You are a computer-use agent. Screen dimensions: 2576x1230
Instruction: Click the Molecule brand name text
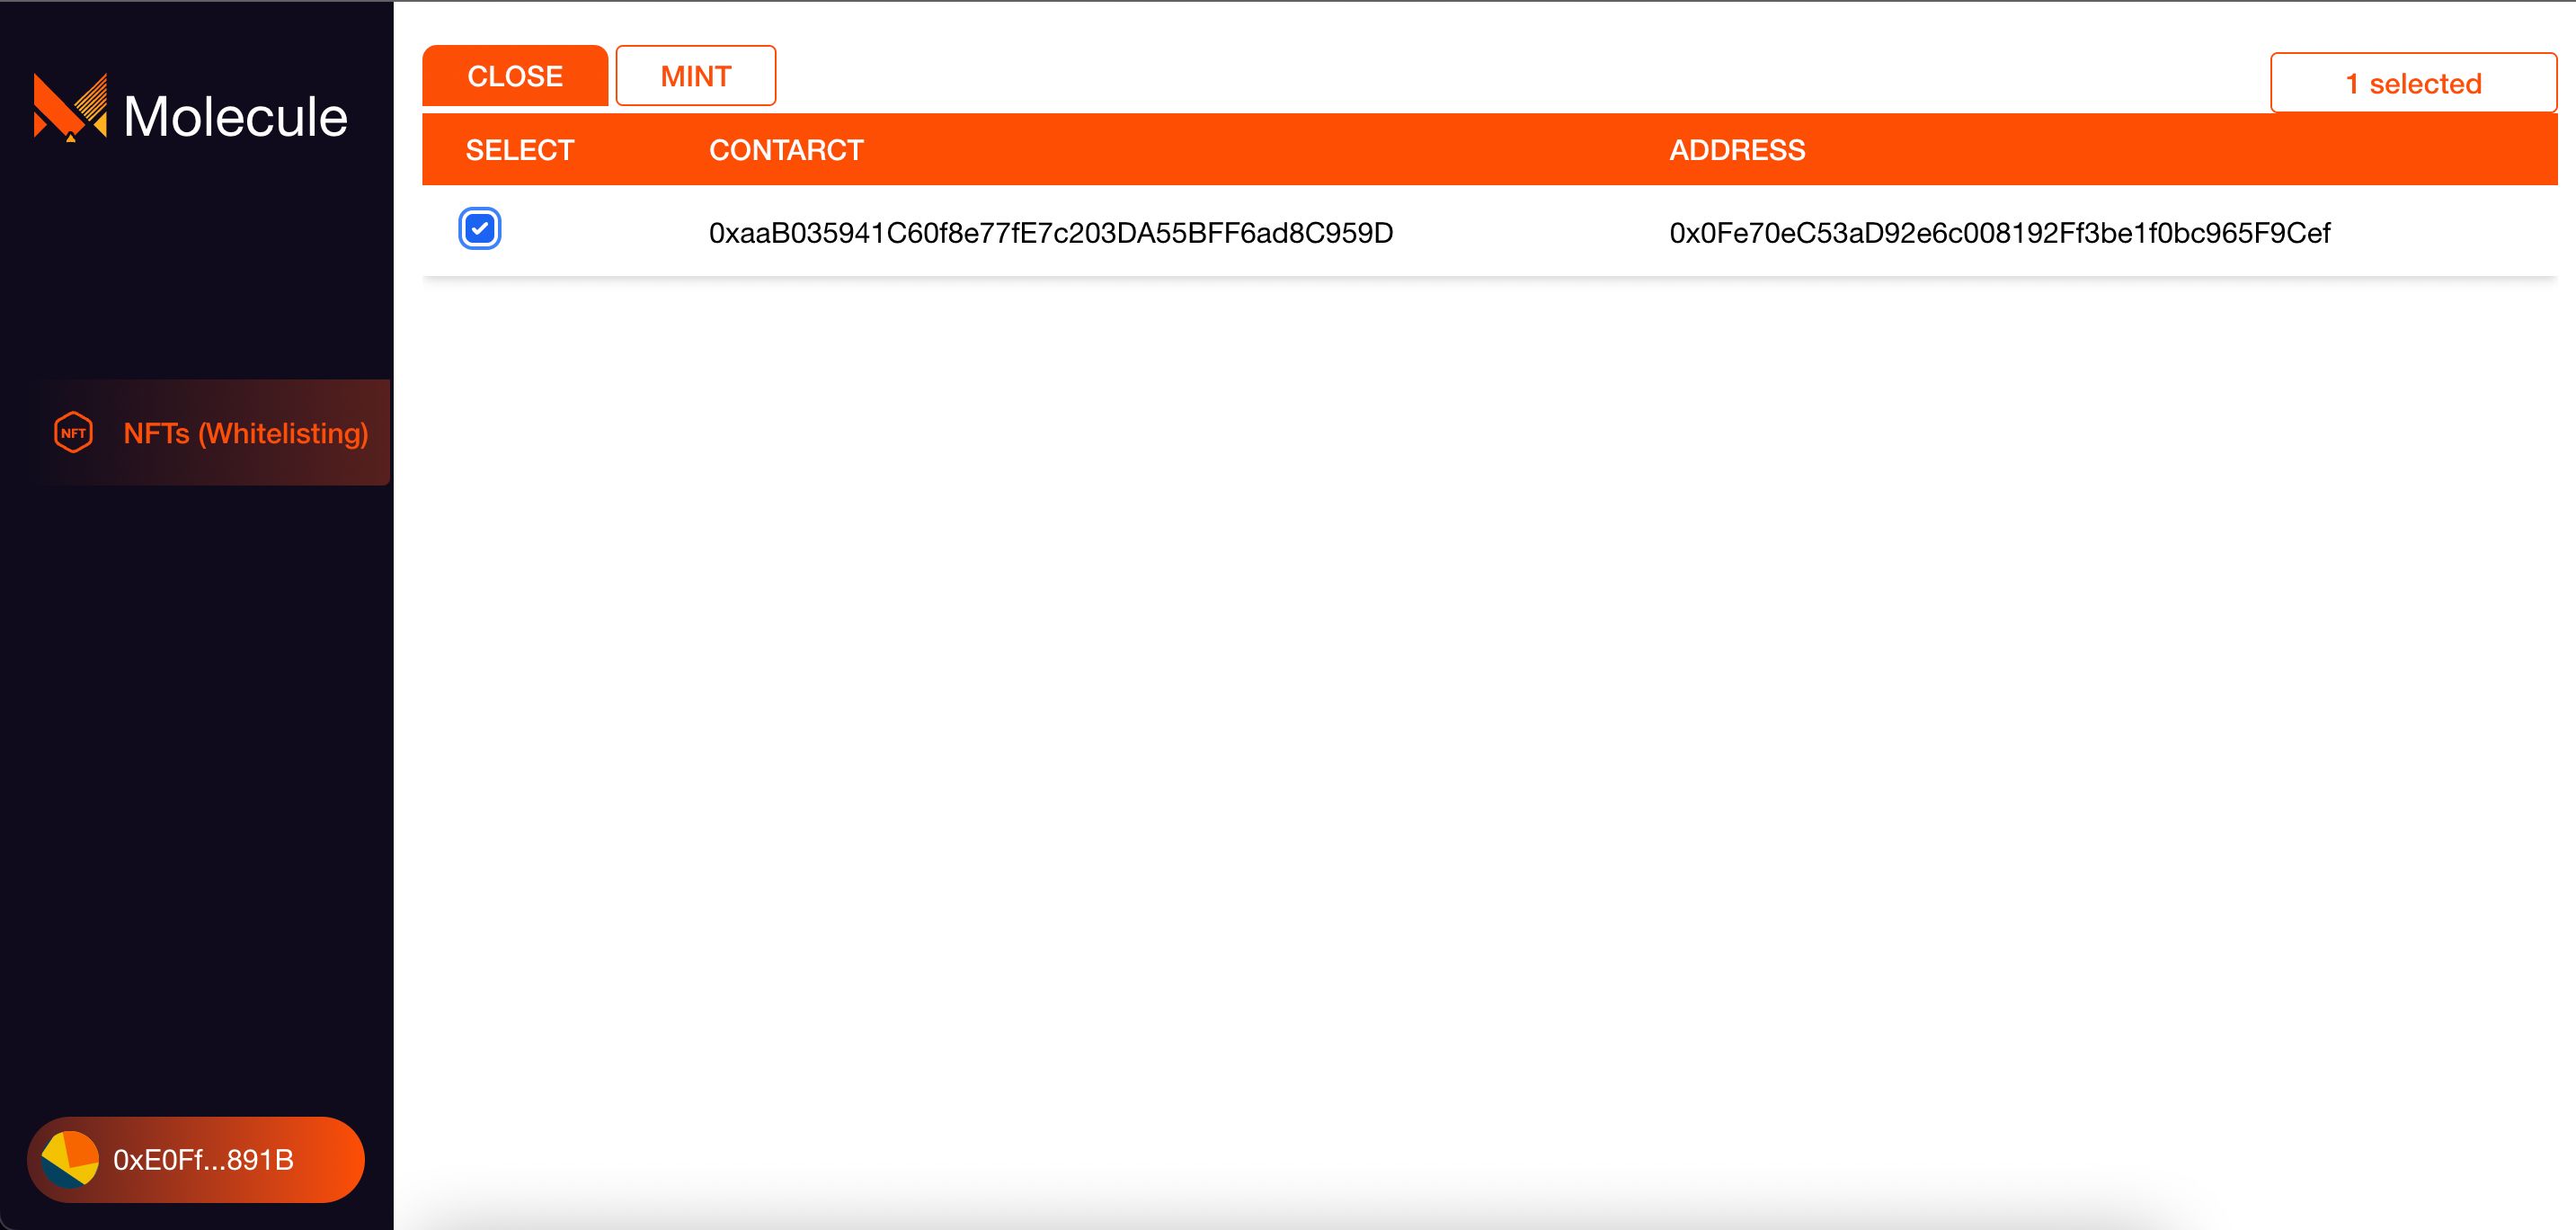tap(235, 117)
